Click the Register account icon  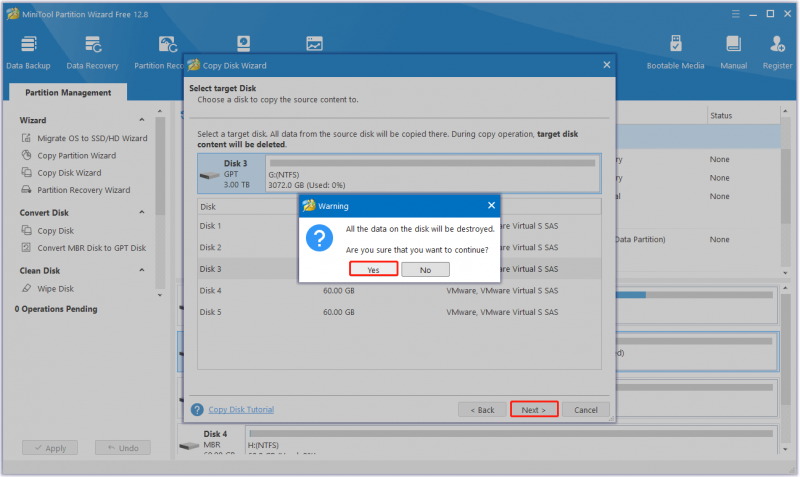click(777, 53)
